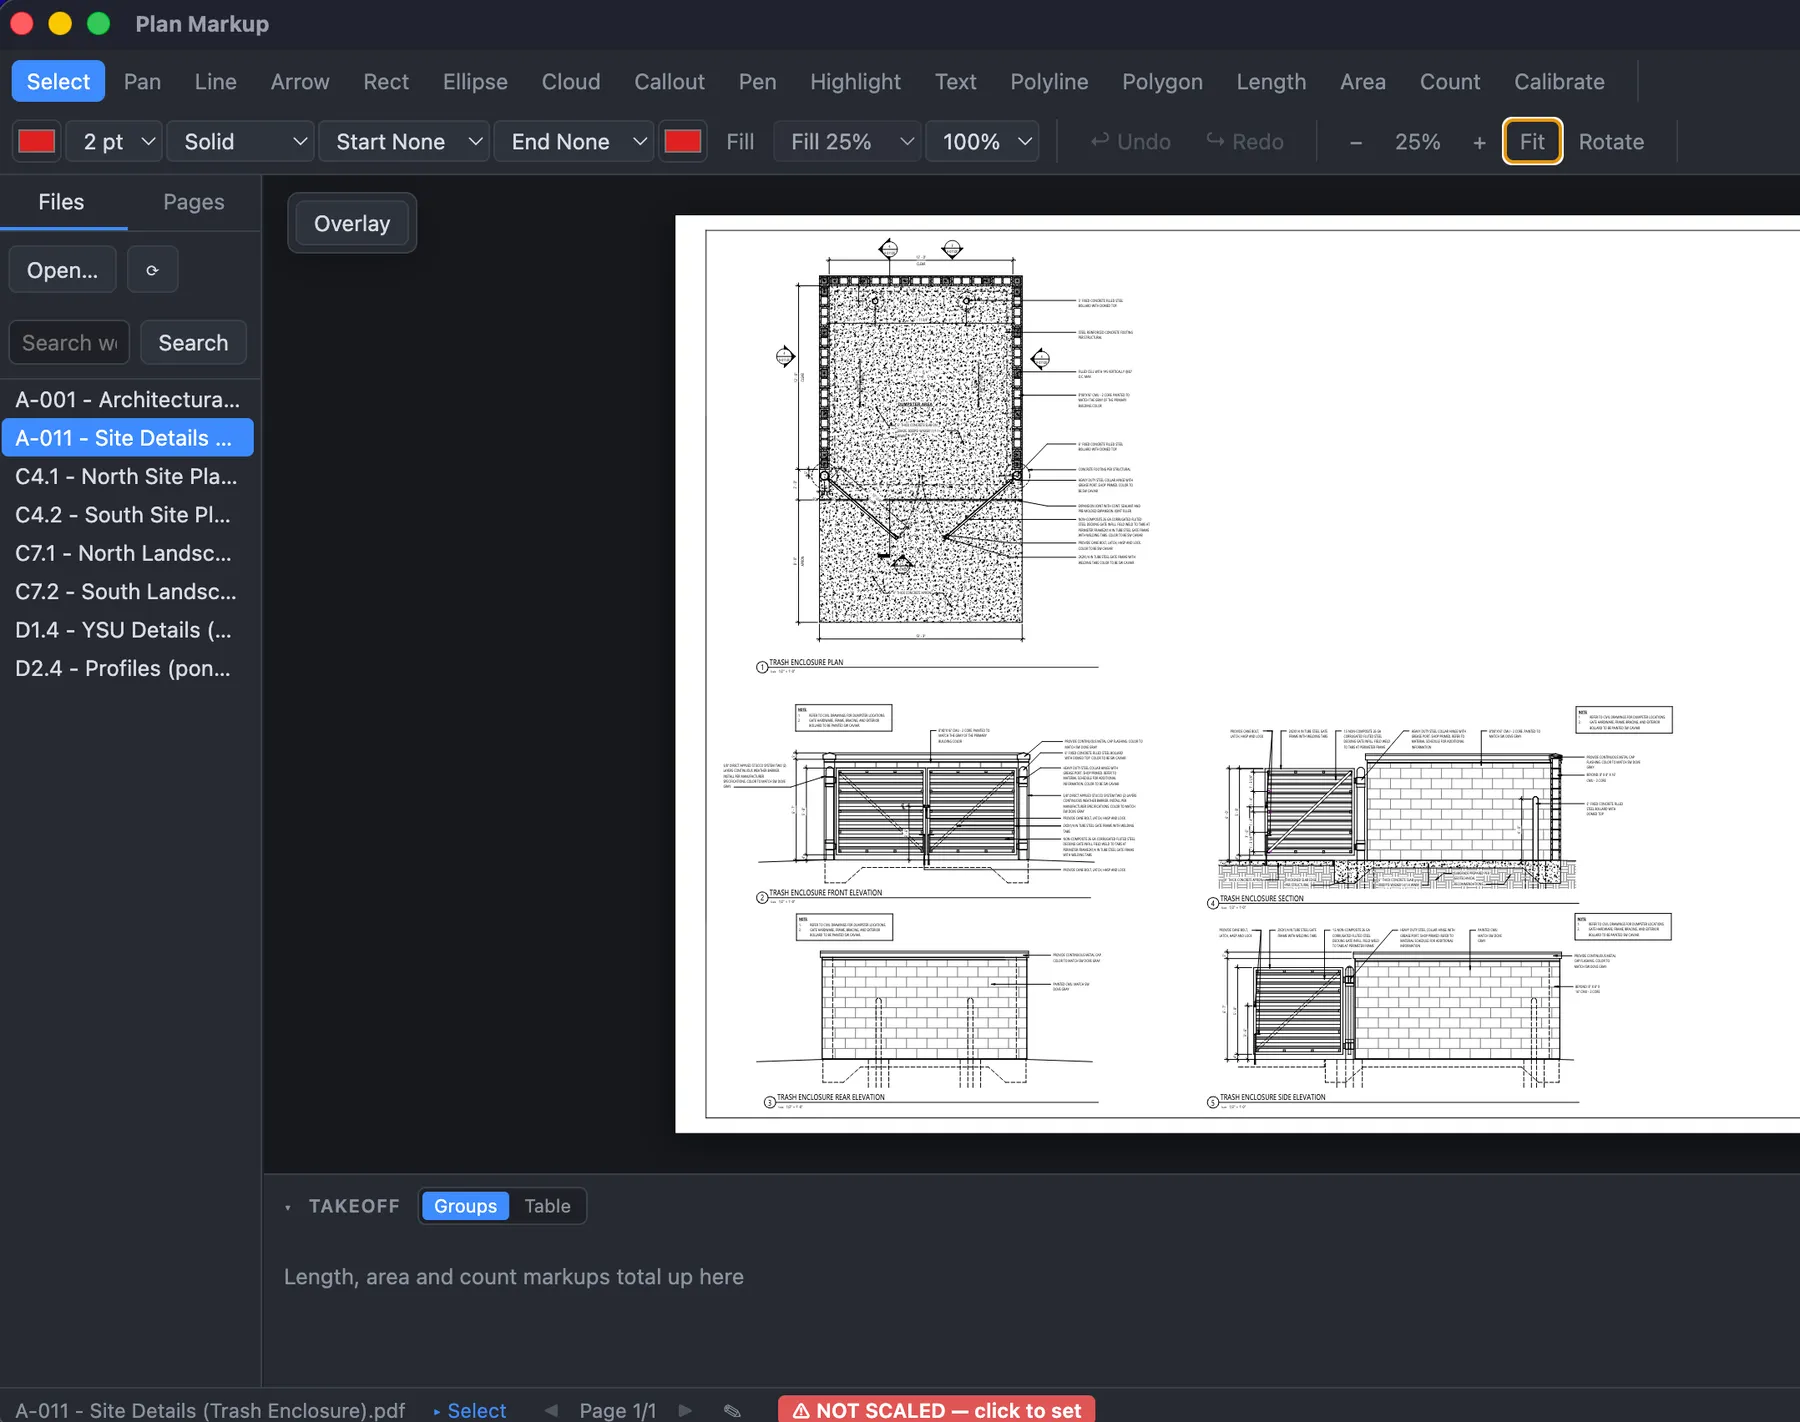Go to the next page arrow
Screen dimensions: 1800x1422
point(685,1410)
